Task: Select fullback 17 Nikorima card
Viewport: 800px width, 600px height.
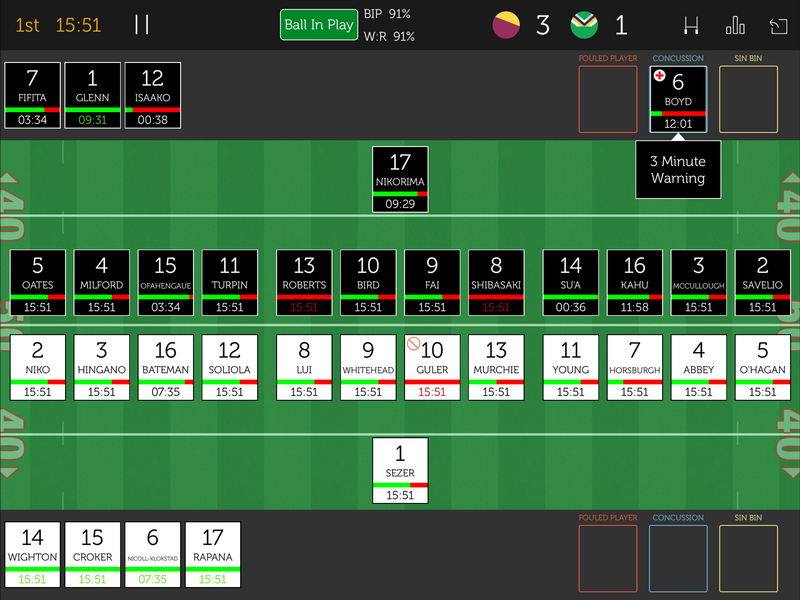Action: pos(400,180)
